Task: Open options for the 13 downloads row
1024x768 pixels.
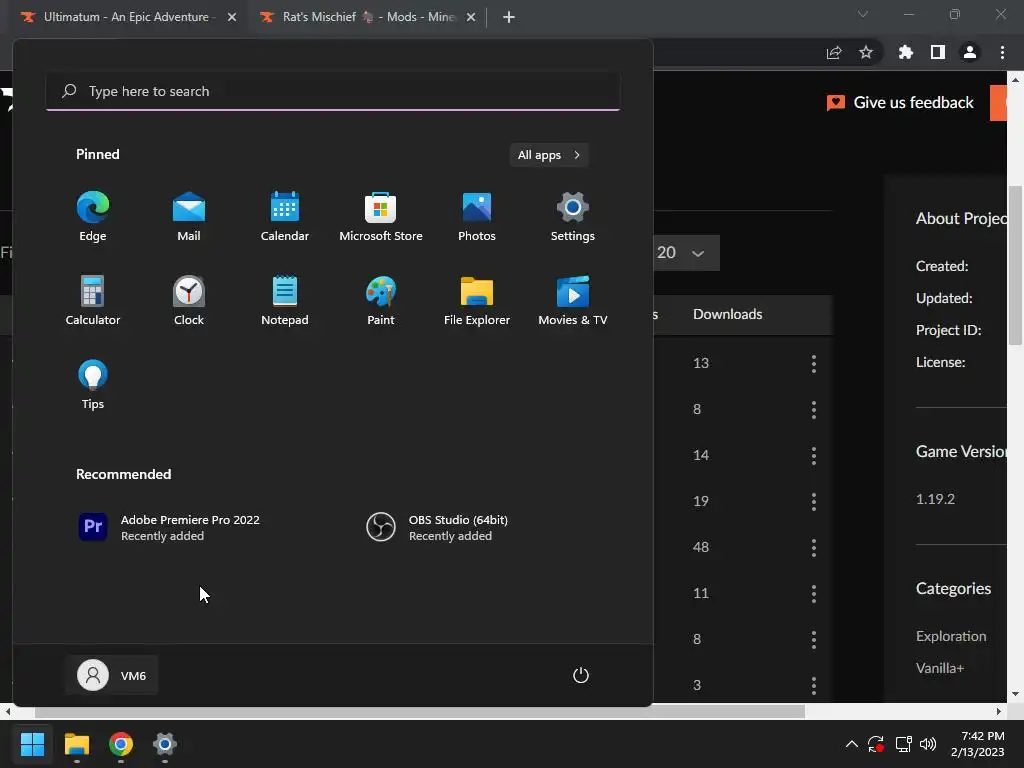Action: (x=814, y=364)
